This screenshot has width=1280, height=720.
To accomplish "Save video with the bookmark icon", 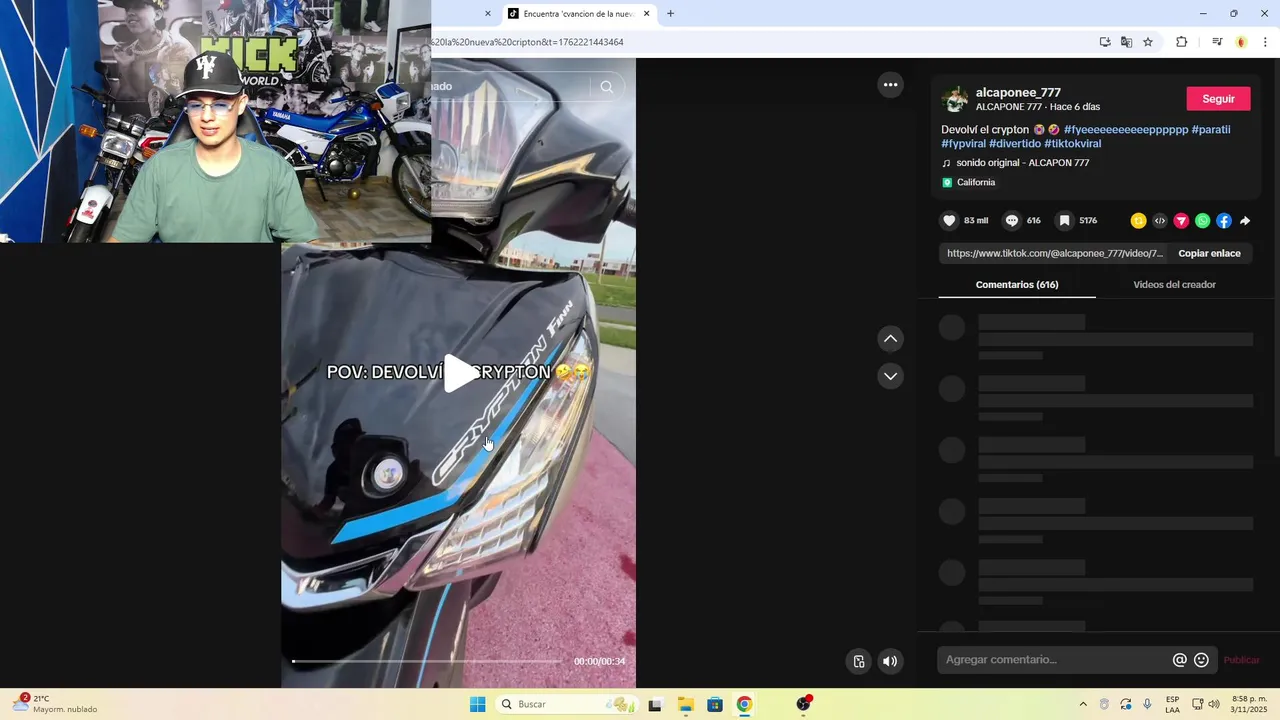I will coord(1065,221).
